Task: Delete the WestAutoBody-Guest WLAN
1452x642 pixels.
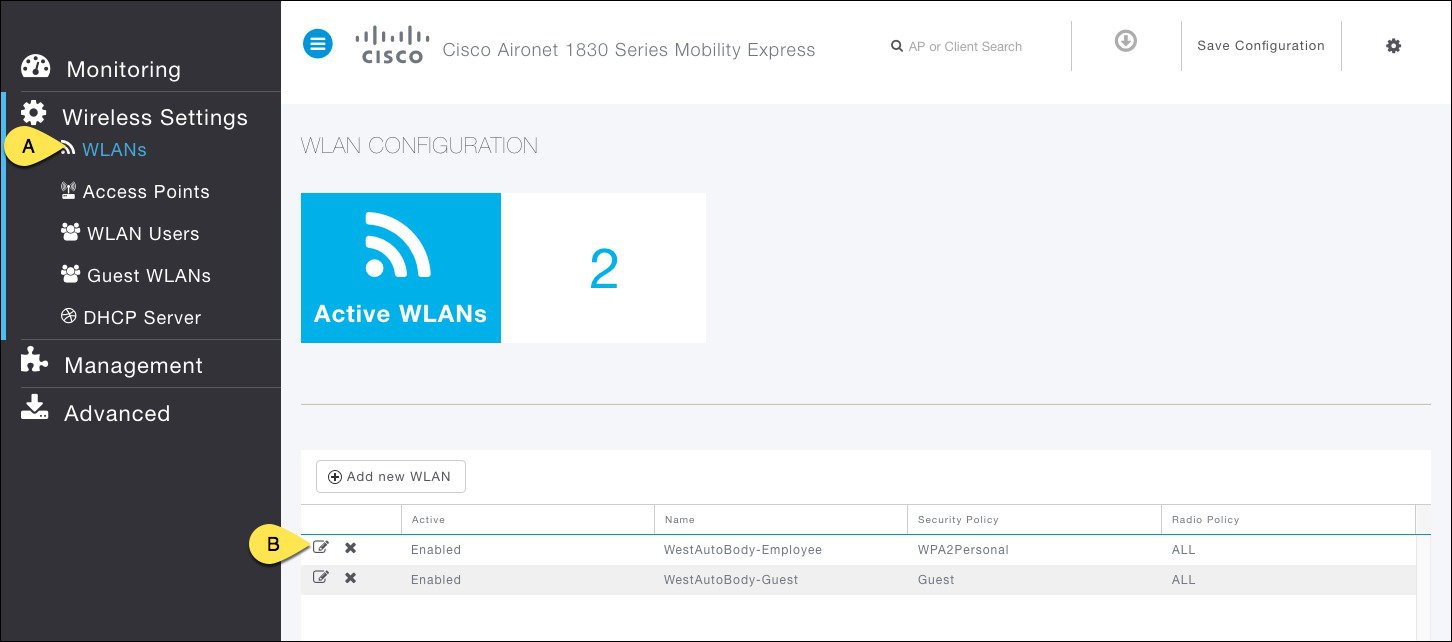Action: 350,578
